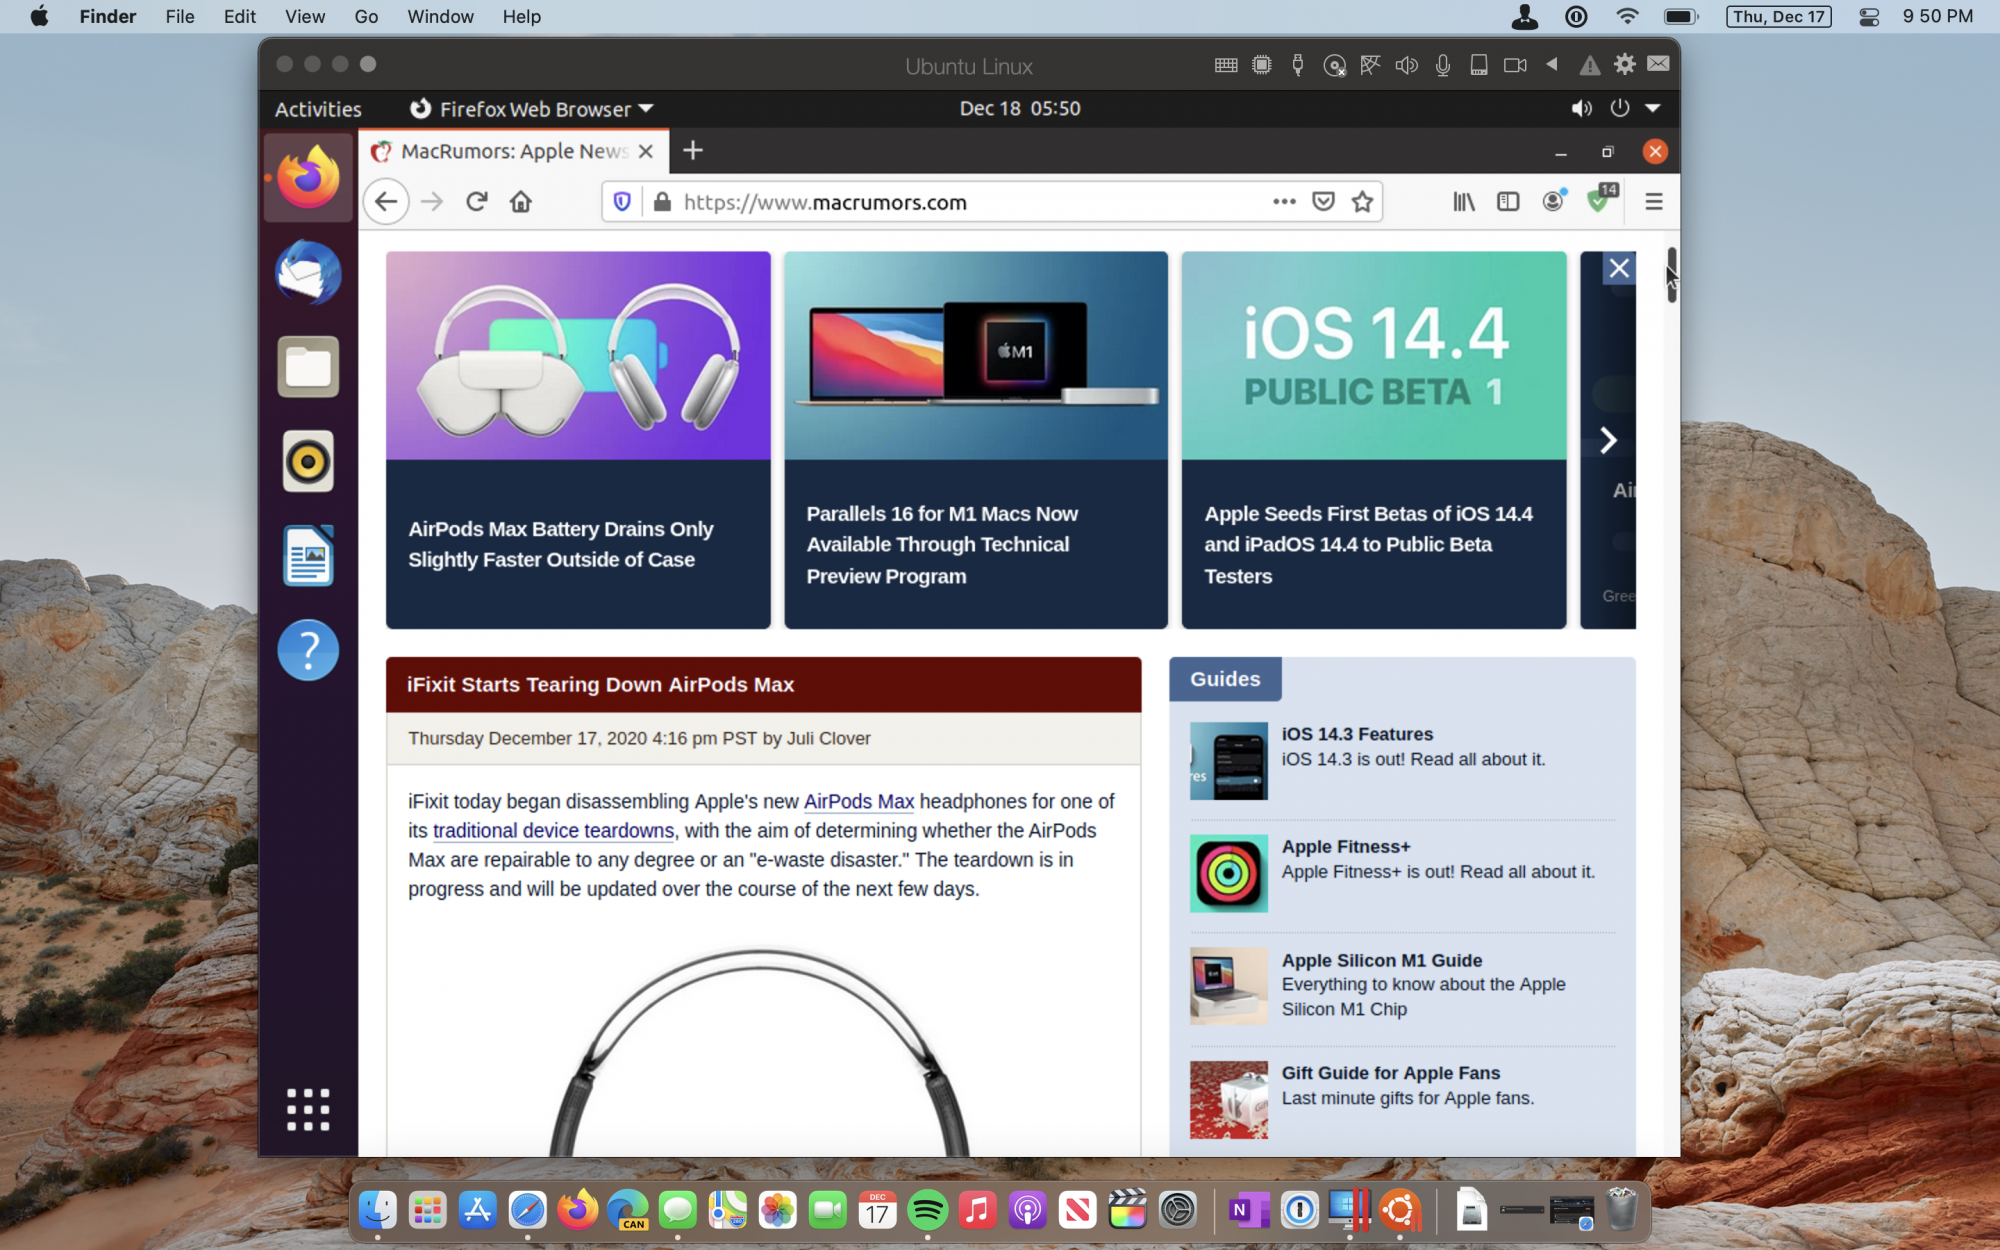Collapse the Parallels toolbar with the arrow

[x=1552, y=64]
